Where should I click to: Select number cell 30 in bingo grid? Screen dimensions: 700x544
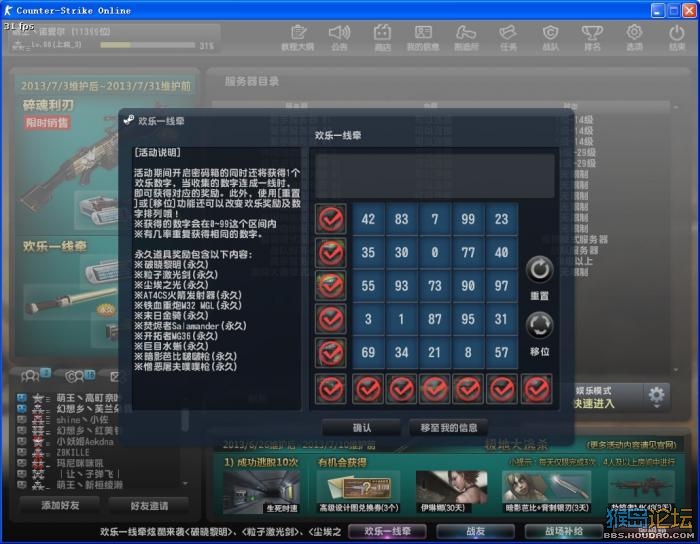[x=401, y=253]
